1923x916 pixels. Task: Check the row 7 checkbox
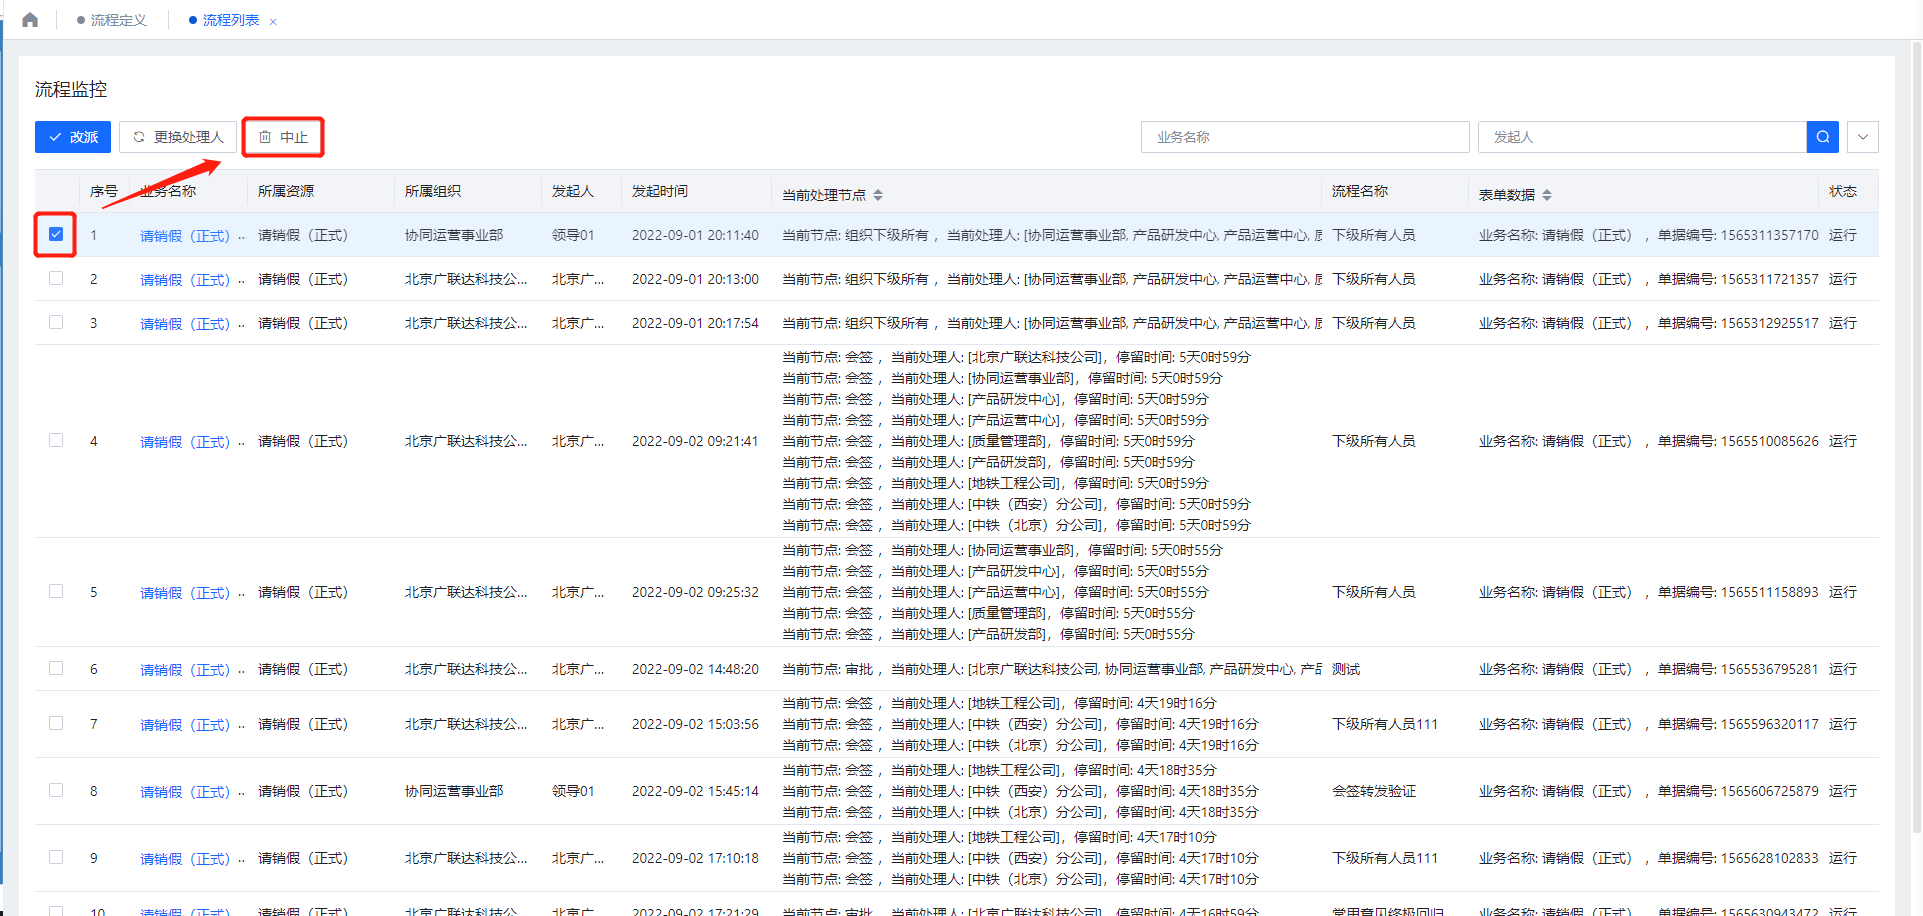tap(56, 723)
